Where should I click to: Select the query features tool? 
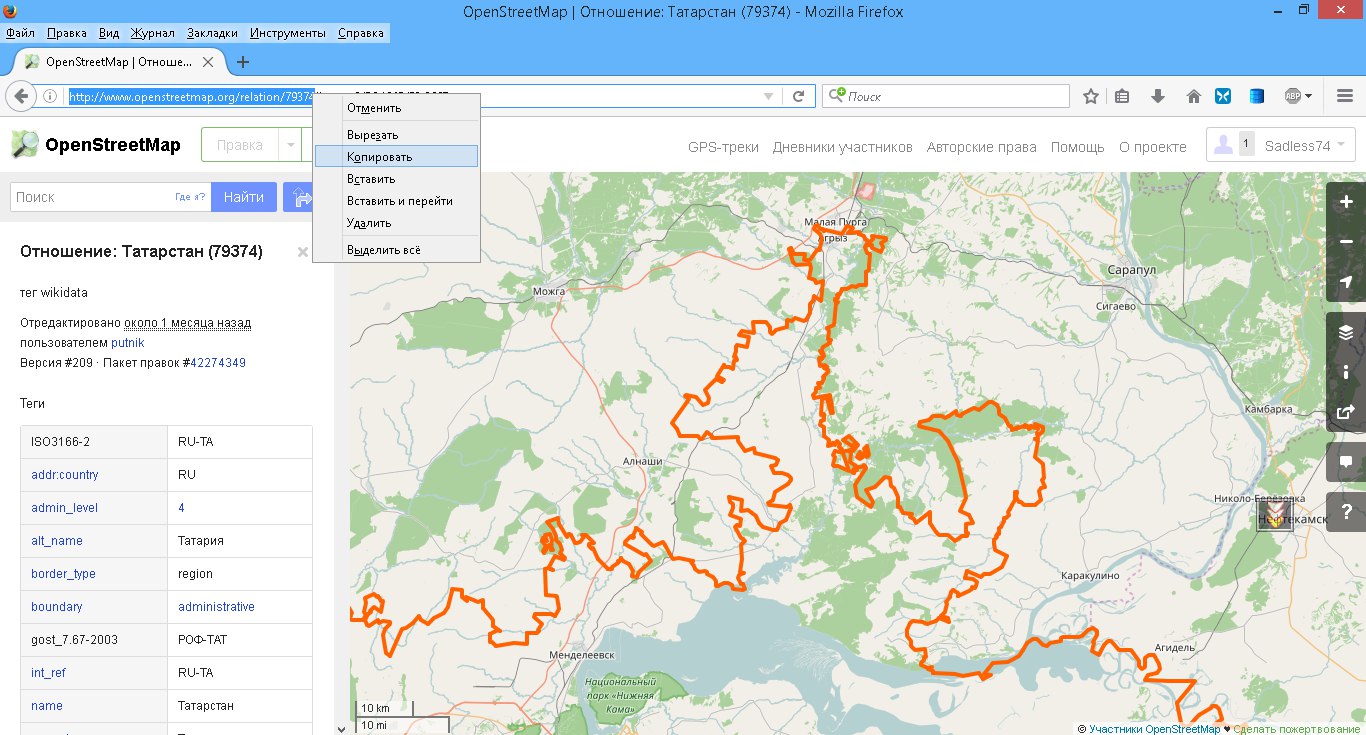point(1346,512)
